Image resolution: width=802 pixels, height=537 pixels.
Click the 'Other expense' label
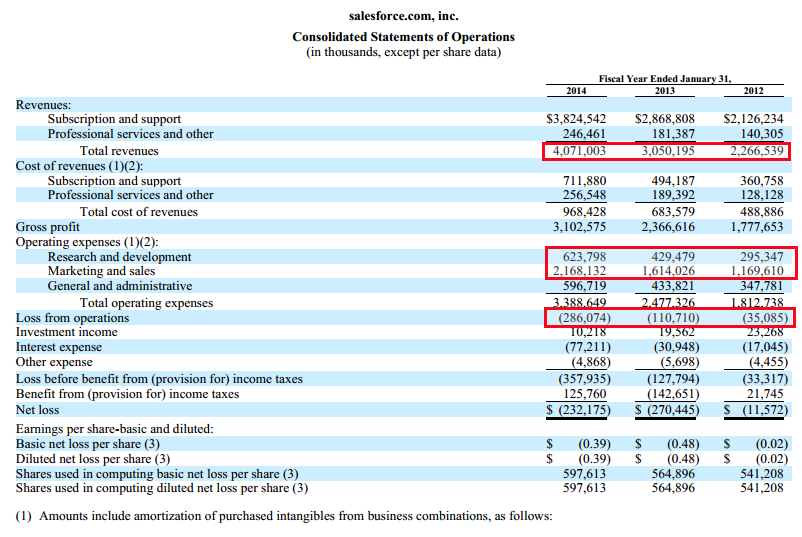coord(54,362)
